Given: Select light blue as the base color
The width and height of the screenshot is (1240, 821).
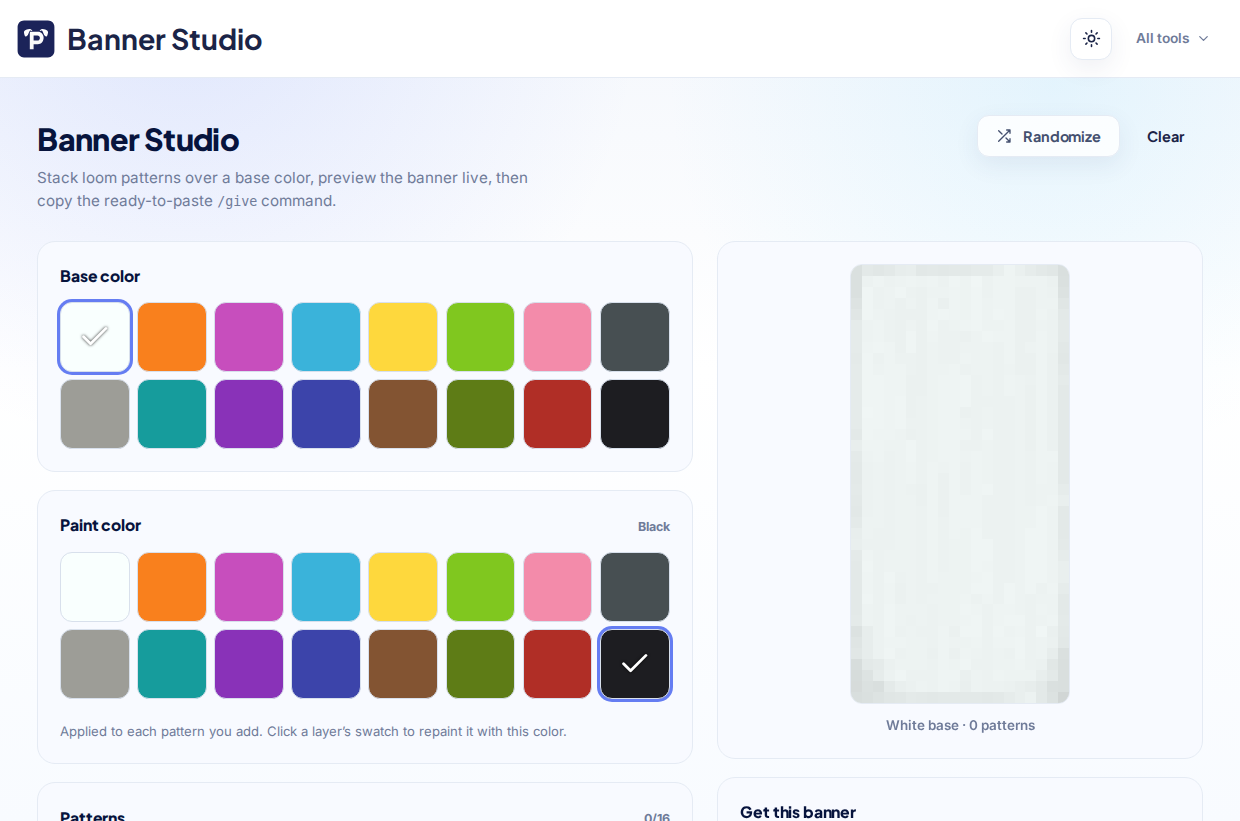Looking at the screenshot, I should point(326,337).
